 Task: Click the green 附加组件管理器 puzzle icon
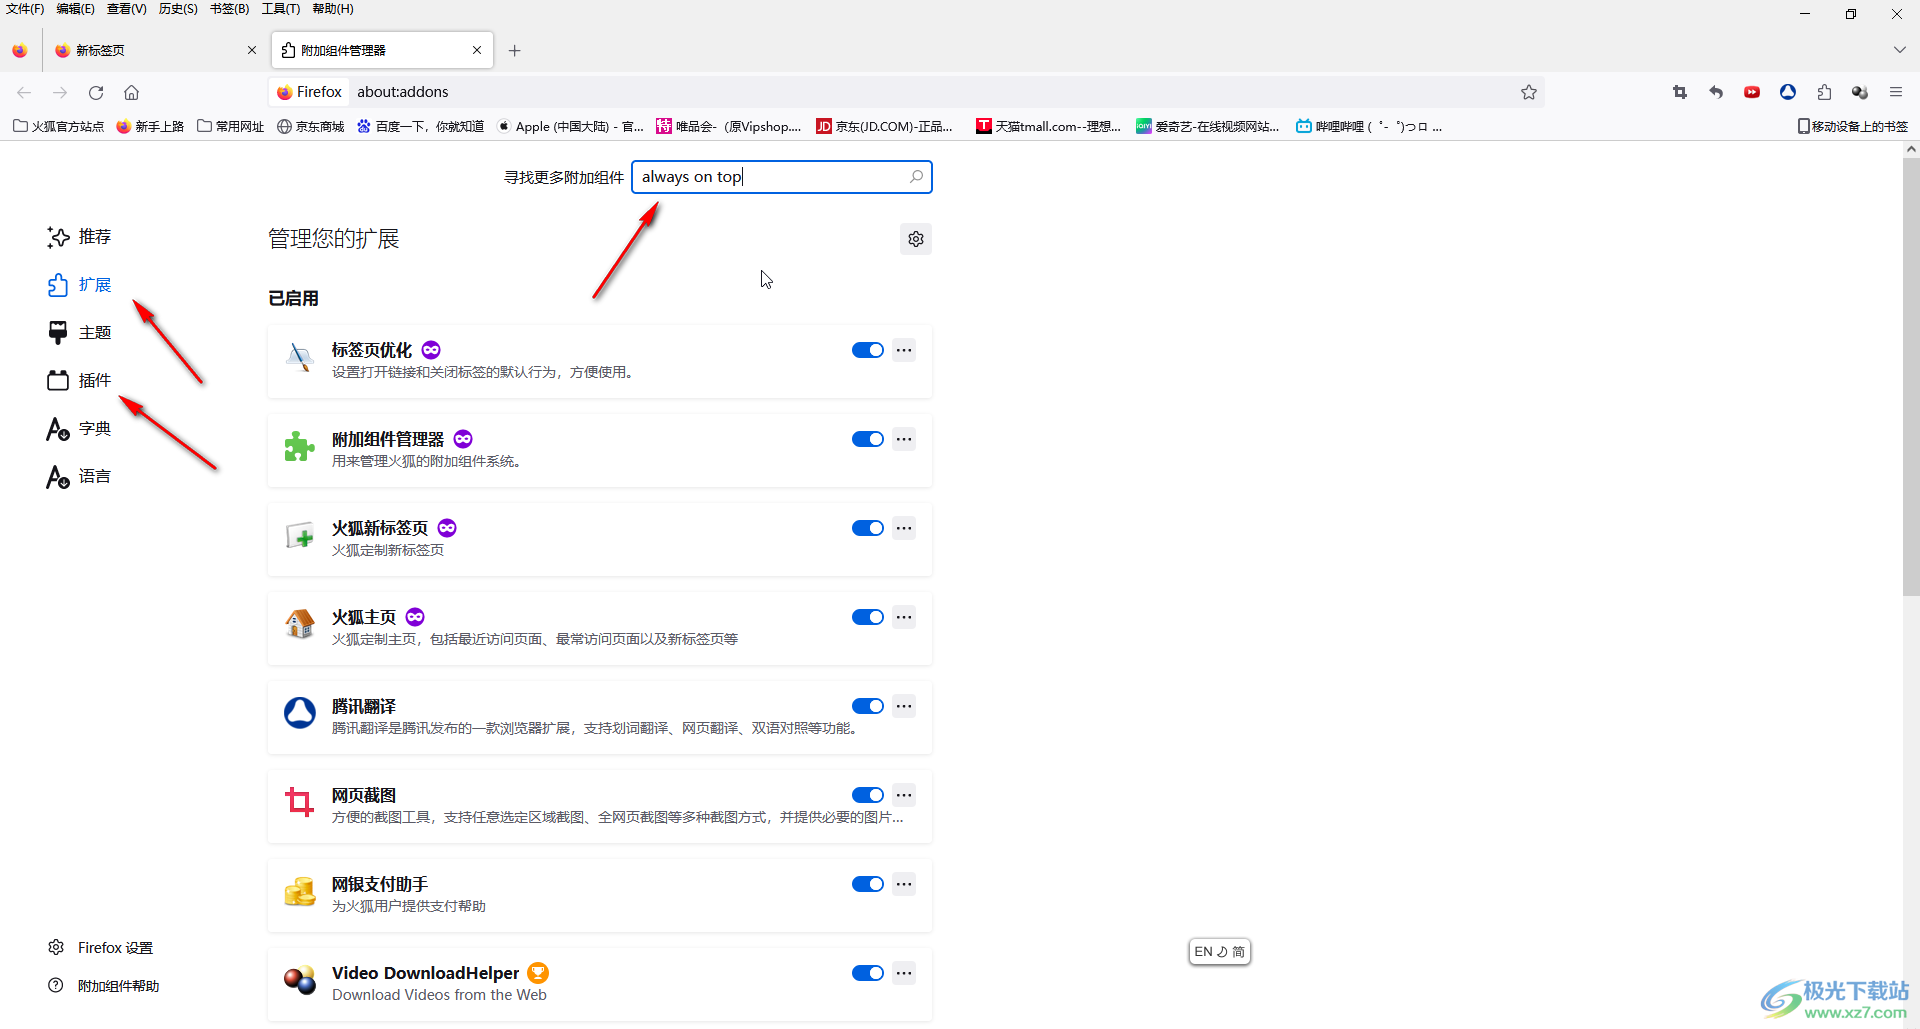coord(300,446)
